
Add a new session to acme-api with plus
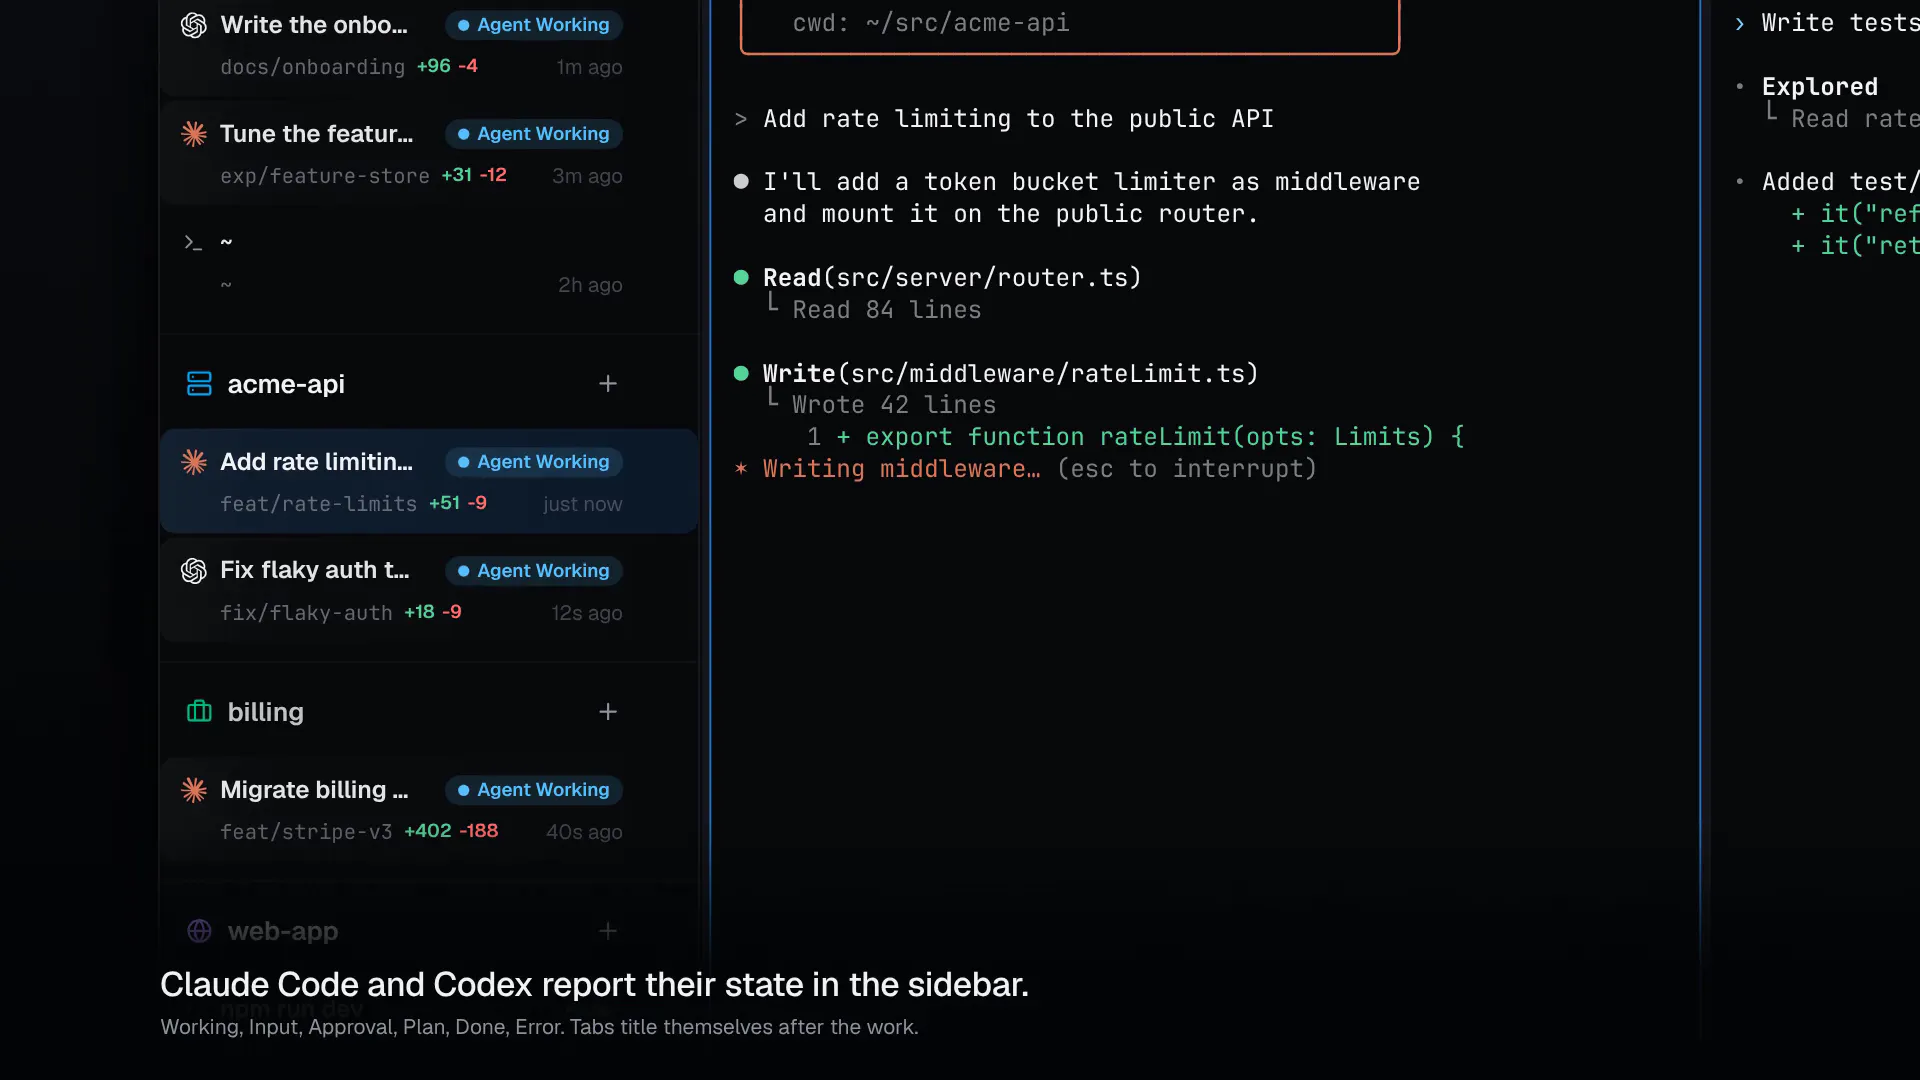pos(608,384)
